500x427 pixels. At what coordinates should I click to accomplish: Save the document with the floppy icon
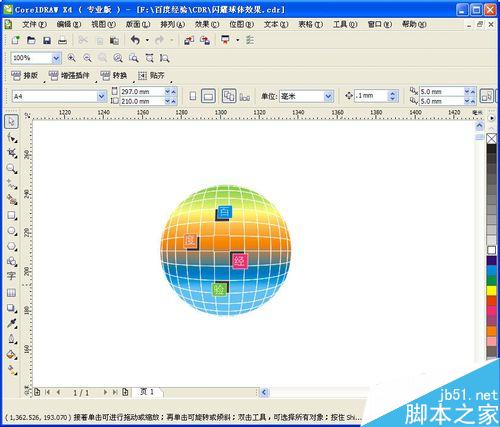pyautogui.click(x=47, y=40)
